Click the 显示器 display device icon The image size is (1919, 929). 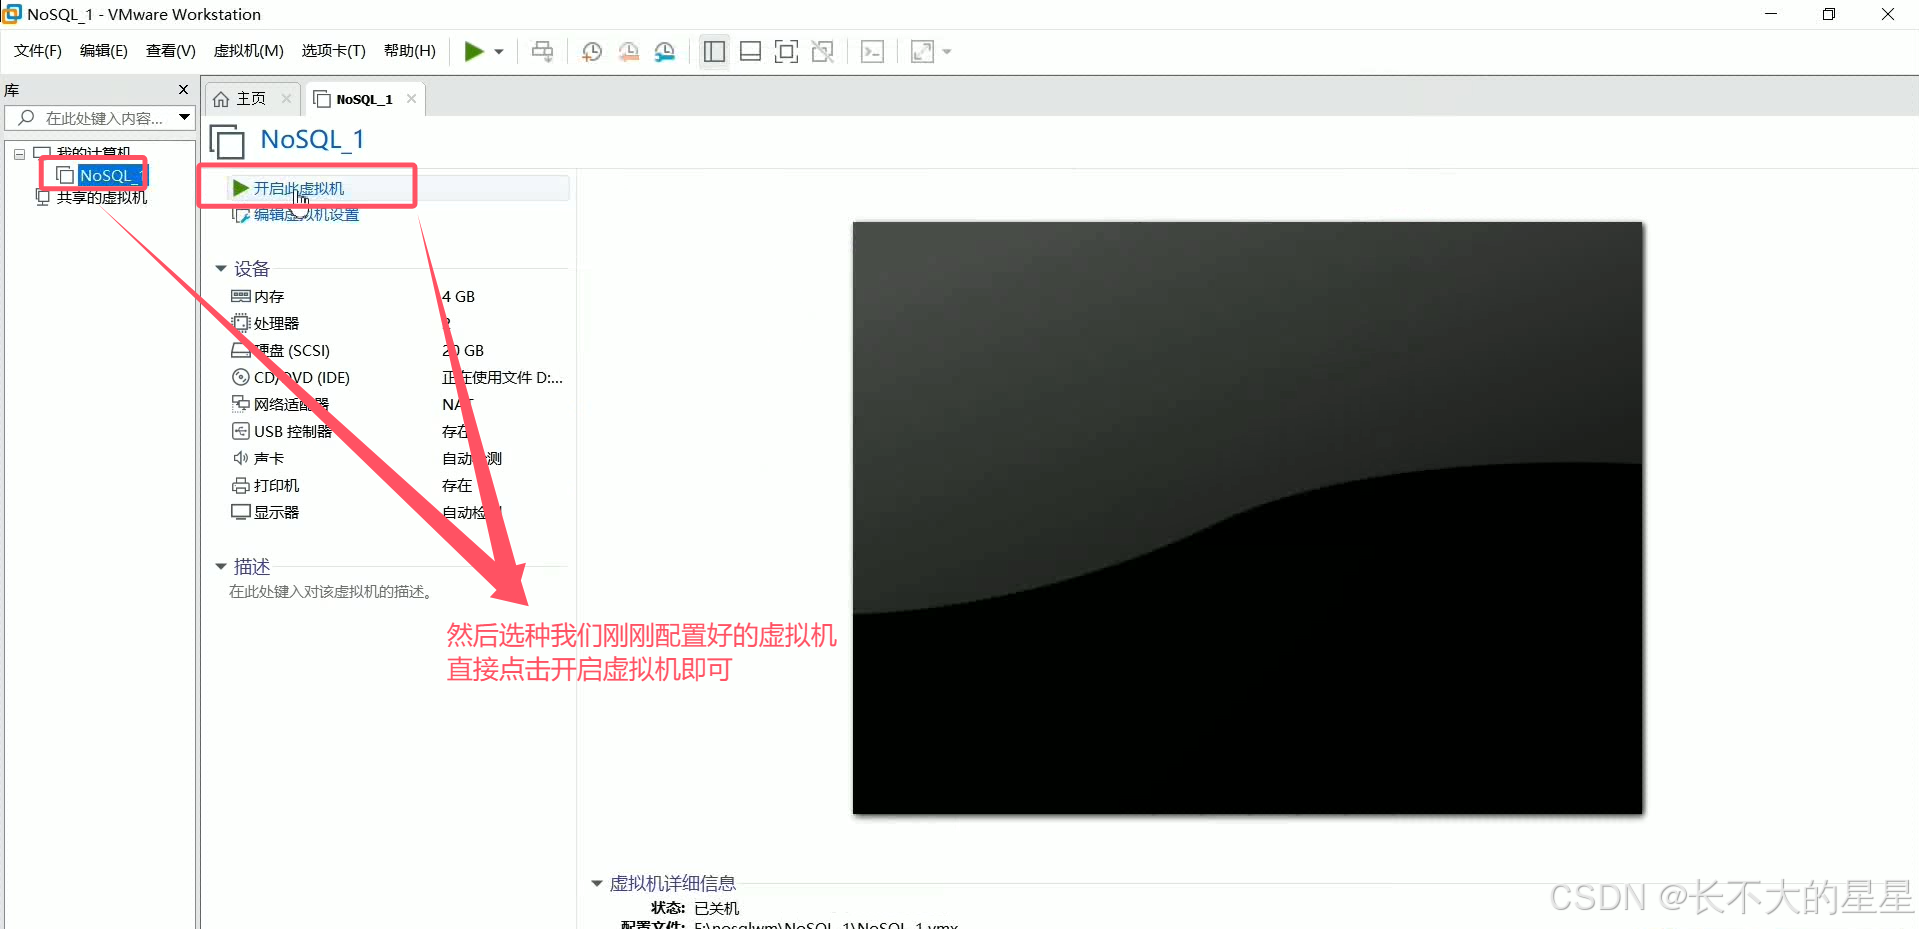(241, 512)
